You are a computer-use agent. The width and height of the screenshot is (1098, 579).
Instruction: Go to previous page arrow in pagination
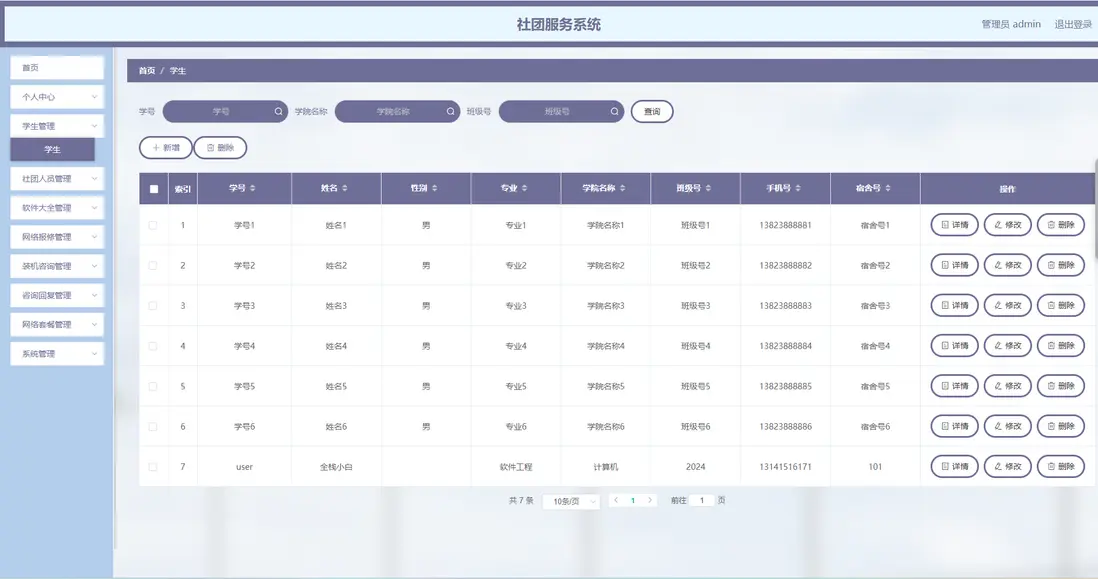(x=616, y=500)
